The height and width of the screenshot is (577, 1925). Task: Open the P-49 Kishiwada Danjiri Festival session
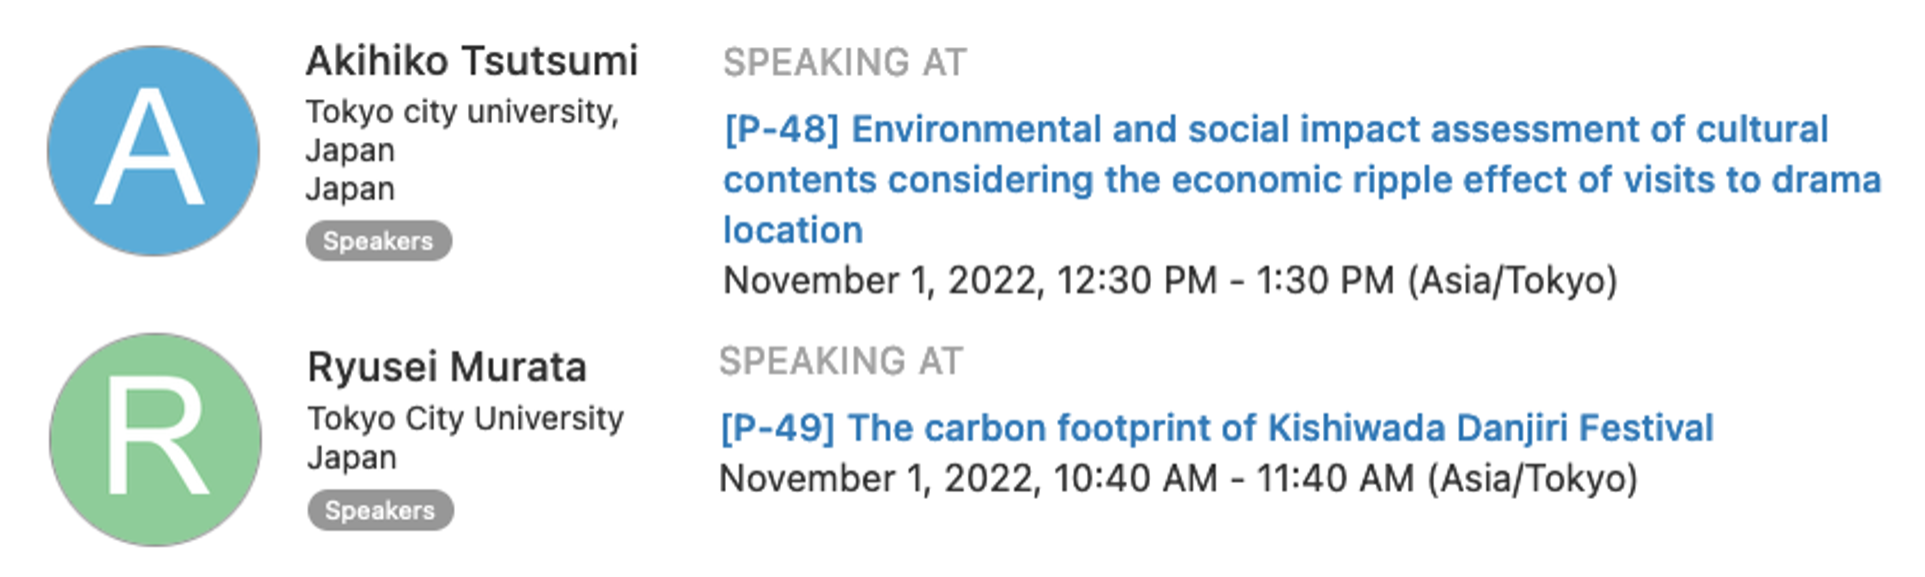coord(1217,428)
